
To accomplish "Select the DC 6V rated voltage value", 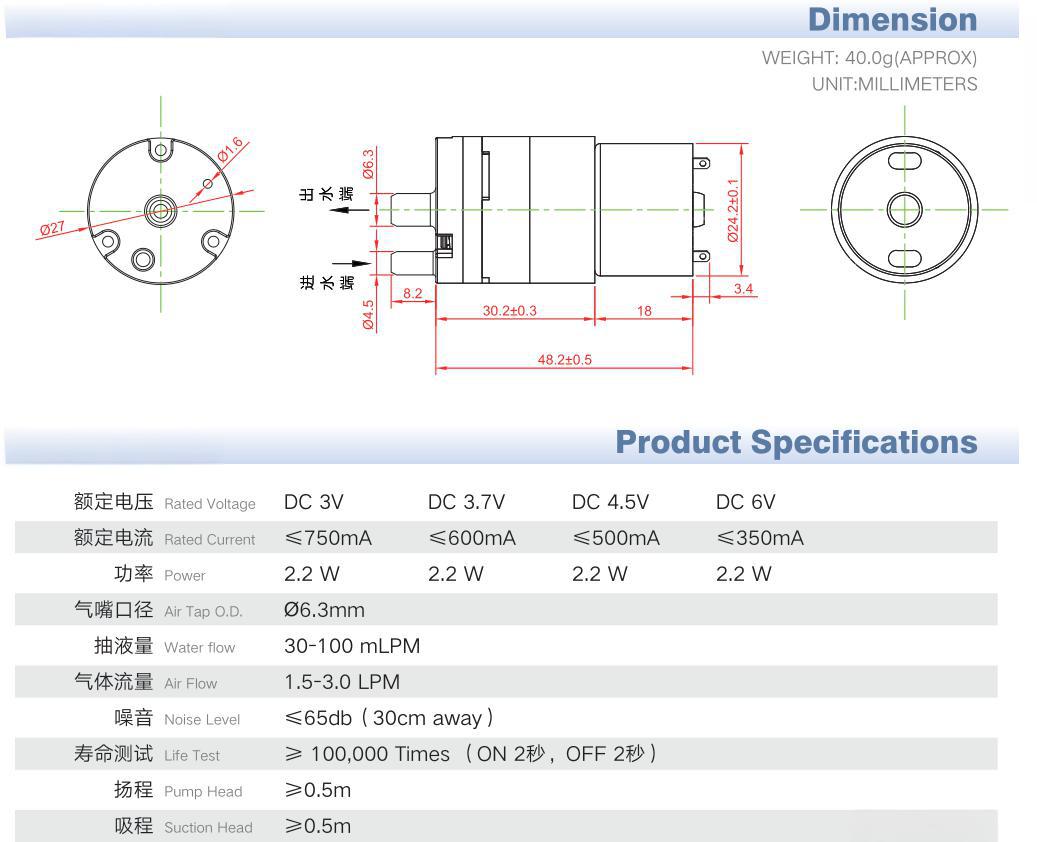I will pyautogui.click(x=745, y=502).
